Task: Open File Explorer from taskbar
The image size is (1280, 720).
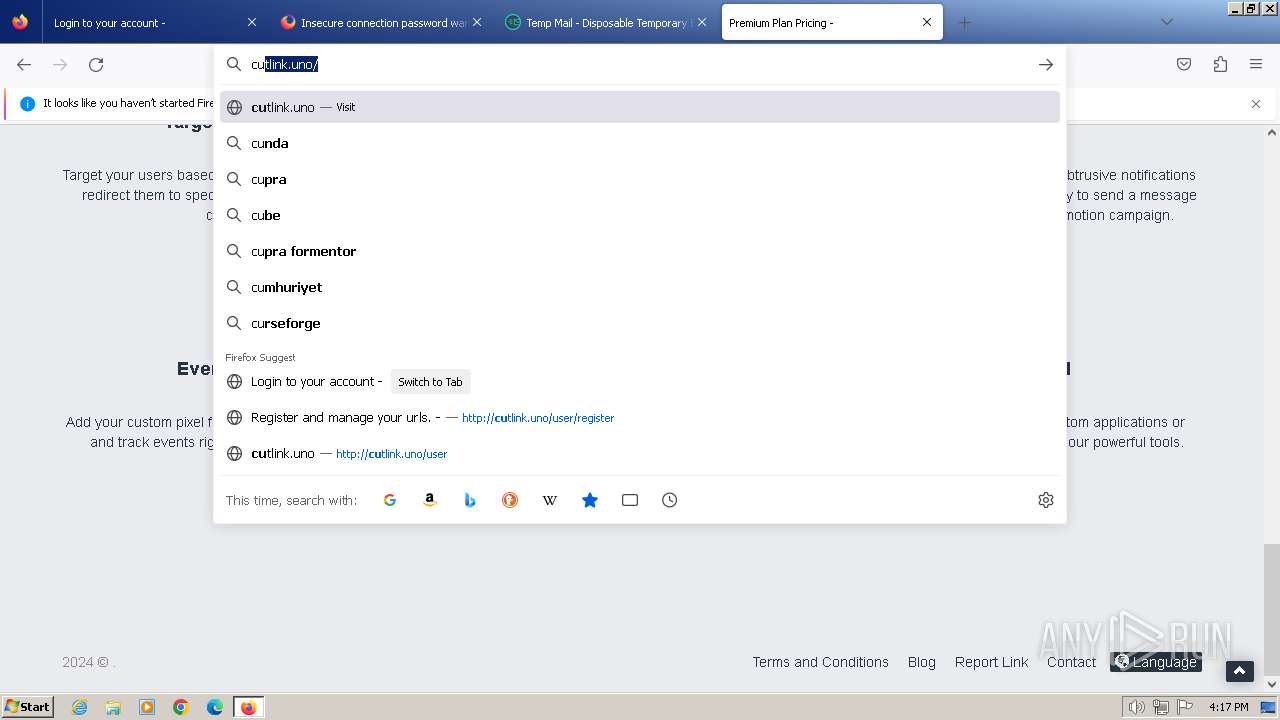Action: pyautogui.click(x=113, y=707)
